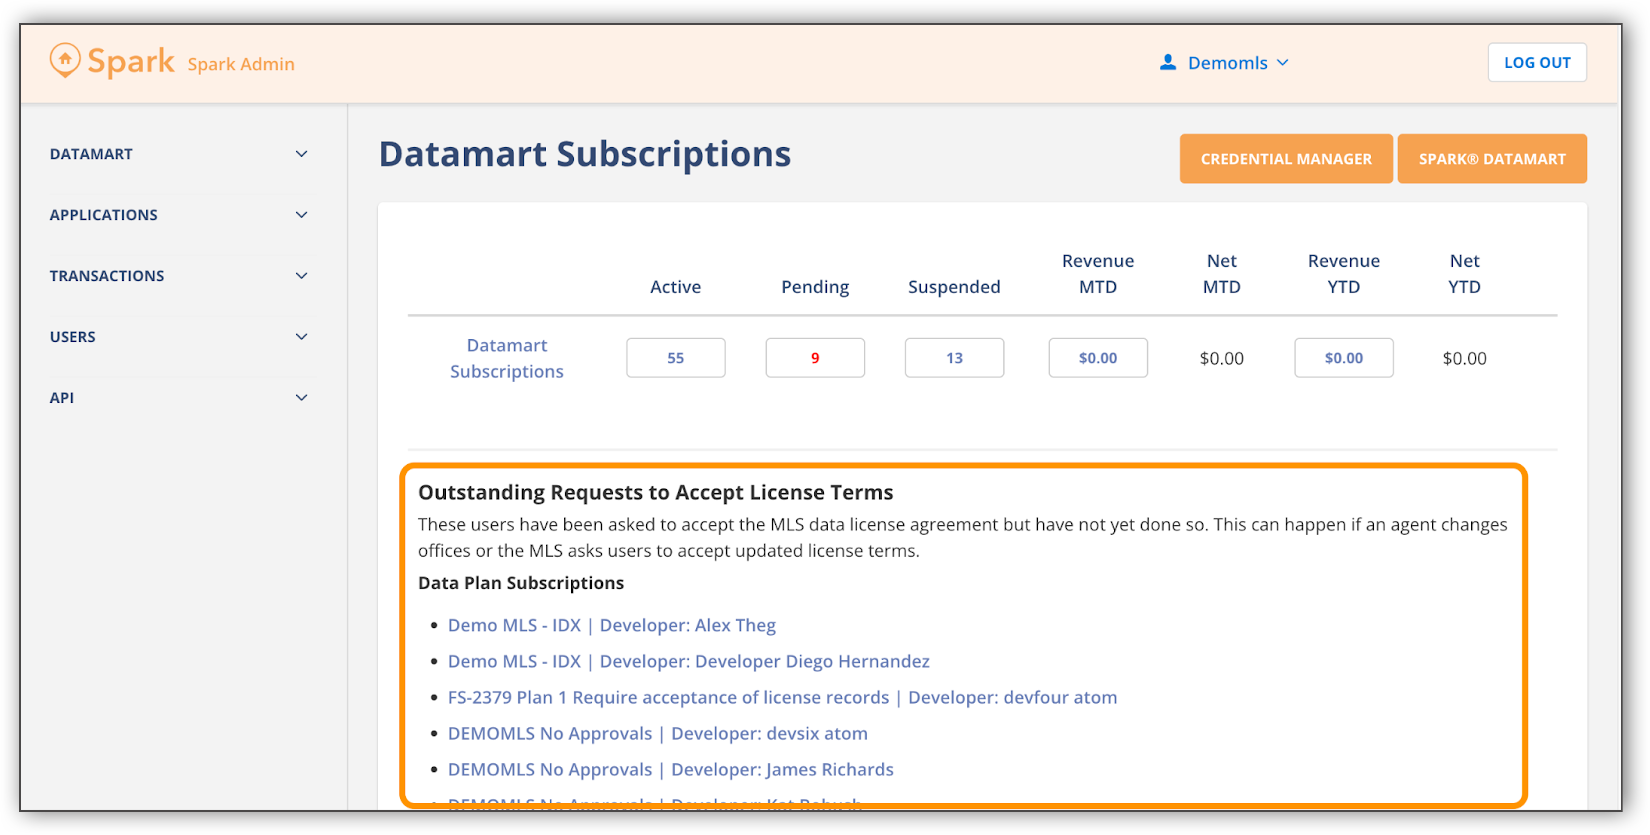Click the user profile icon beside Demomls
The width and height of the screenshot is (1650, 835).
[1167, 62]
